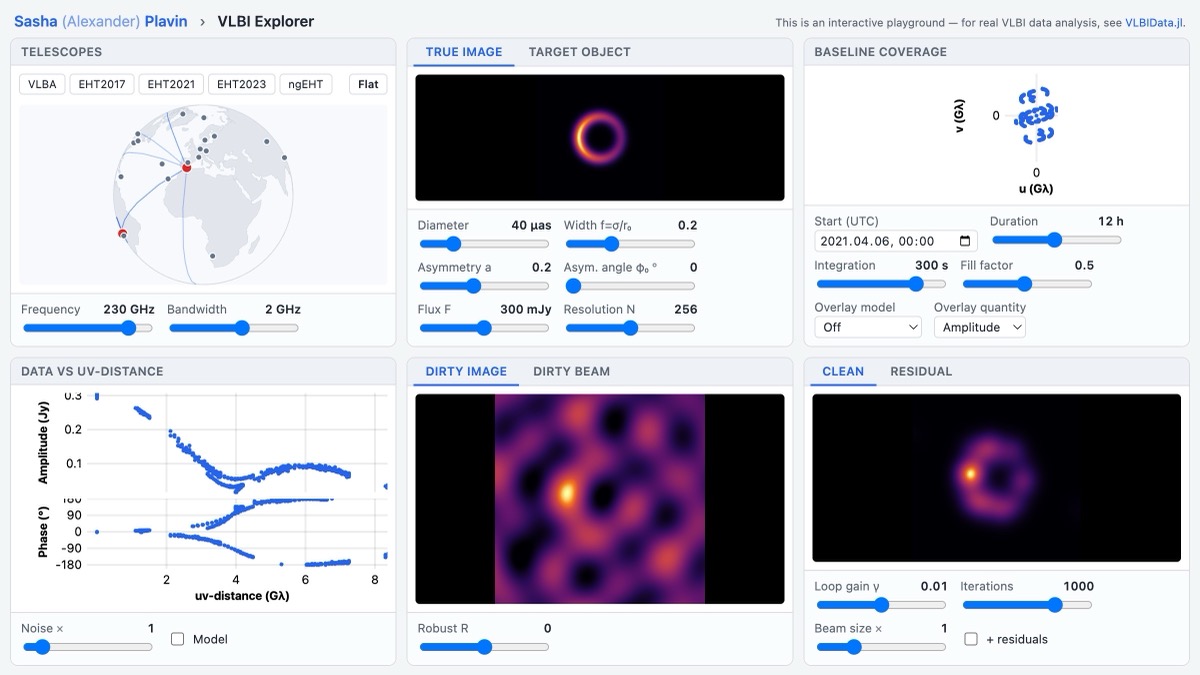Click the 2 GHz bandwidth value
Viewport: 1200px width, 675px height.
click(x=283, y=310)
